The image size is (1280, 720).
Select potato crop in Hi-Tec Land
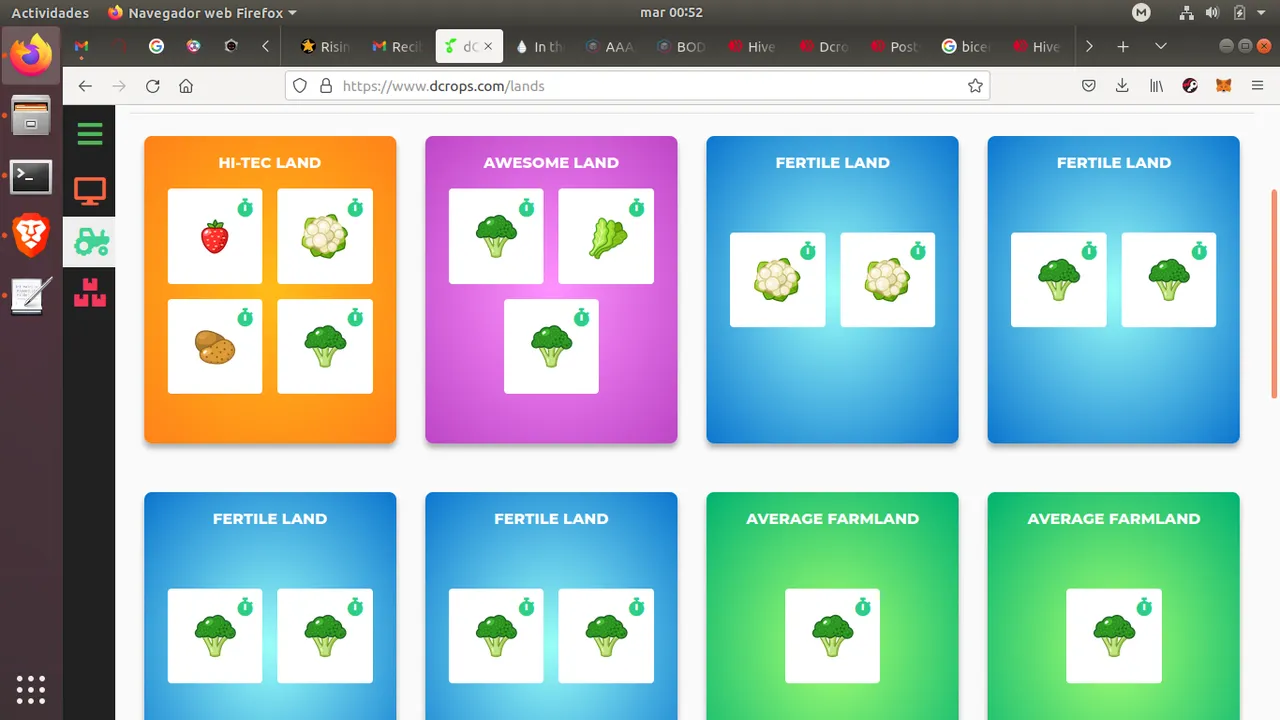pyautogui.click(x=215, y=346)
